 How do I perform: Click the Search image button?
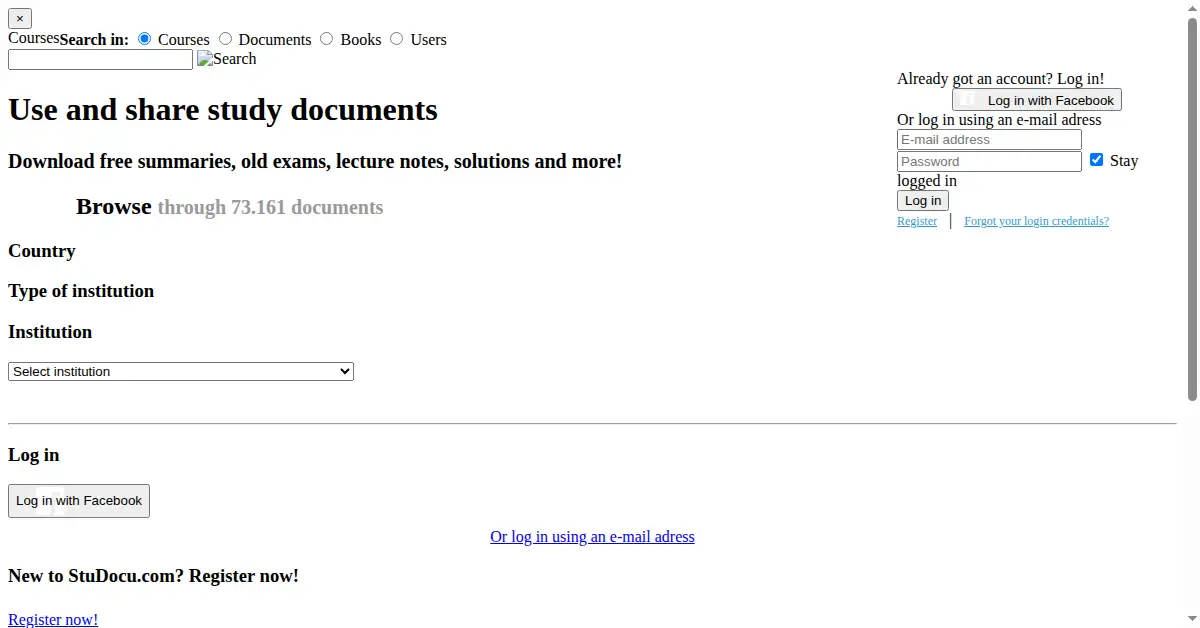point(227,59)
